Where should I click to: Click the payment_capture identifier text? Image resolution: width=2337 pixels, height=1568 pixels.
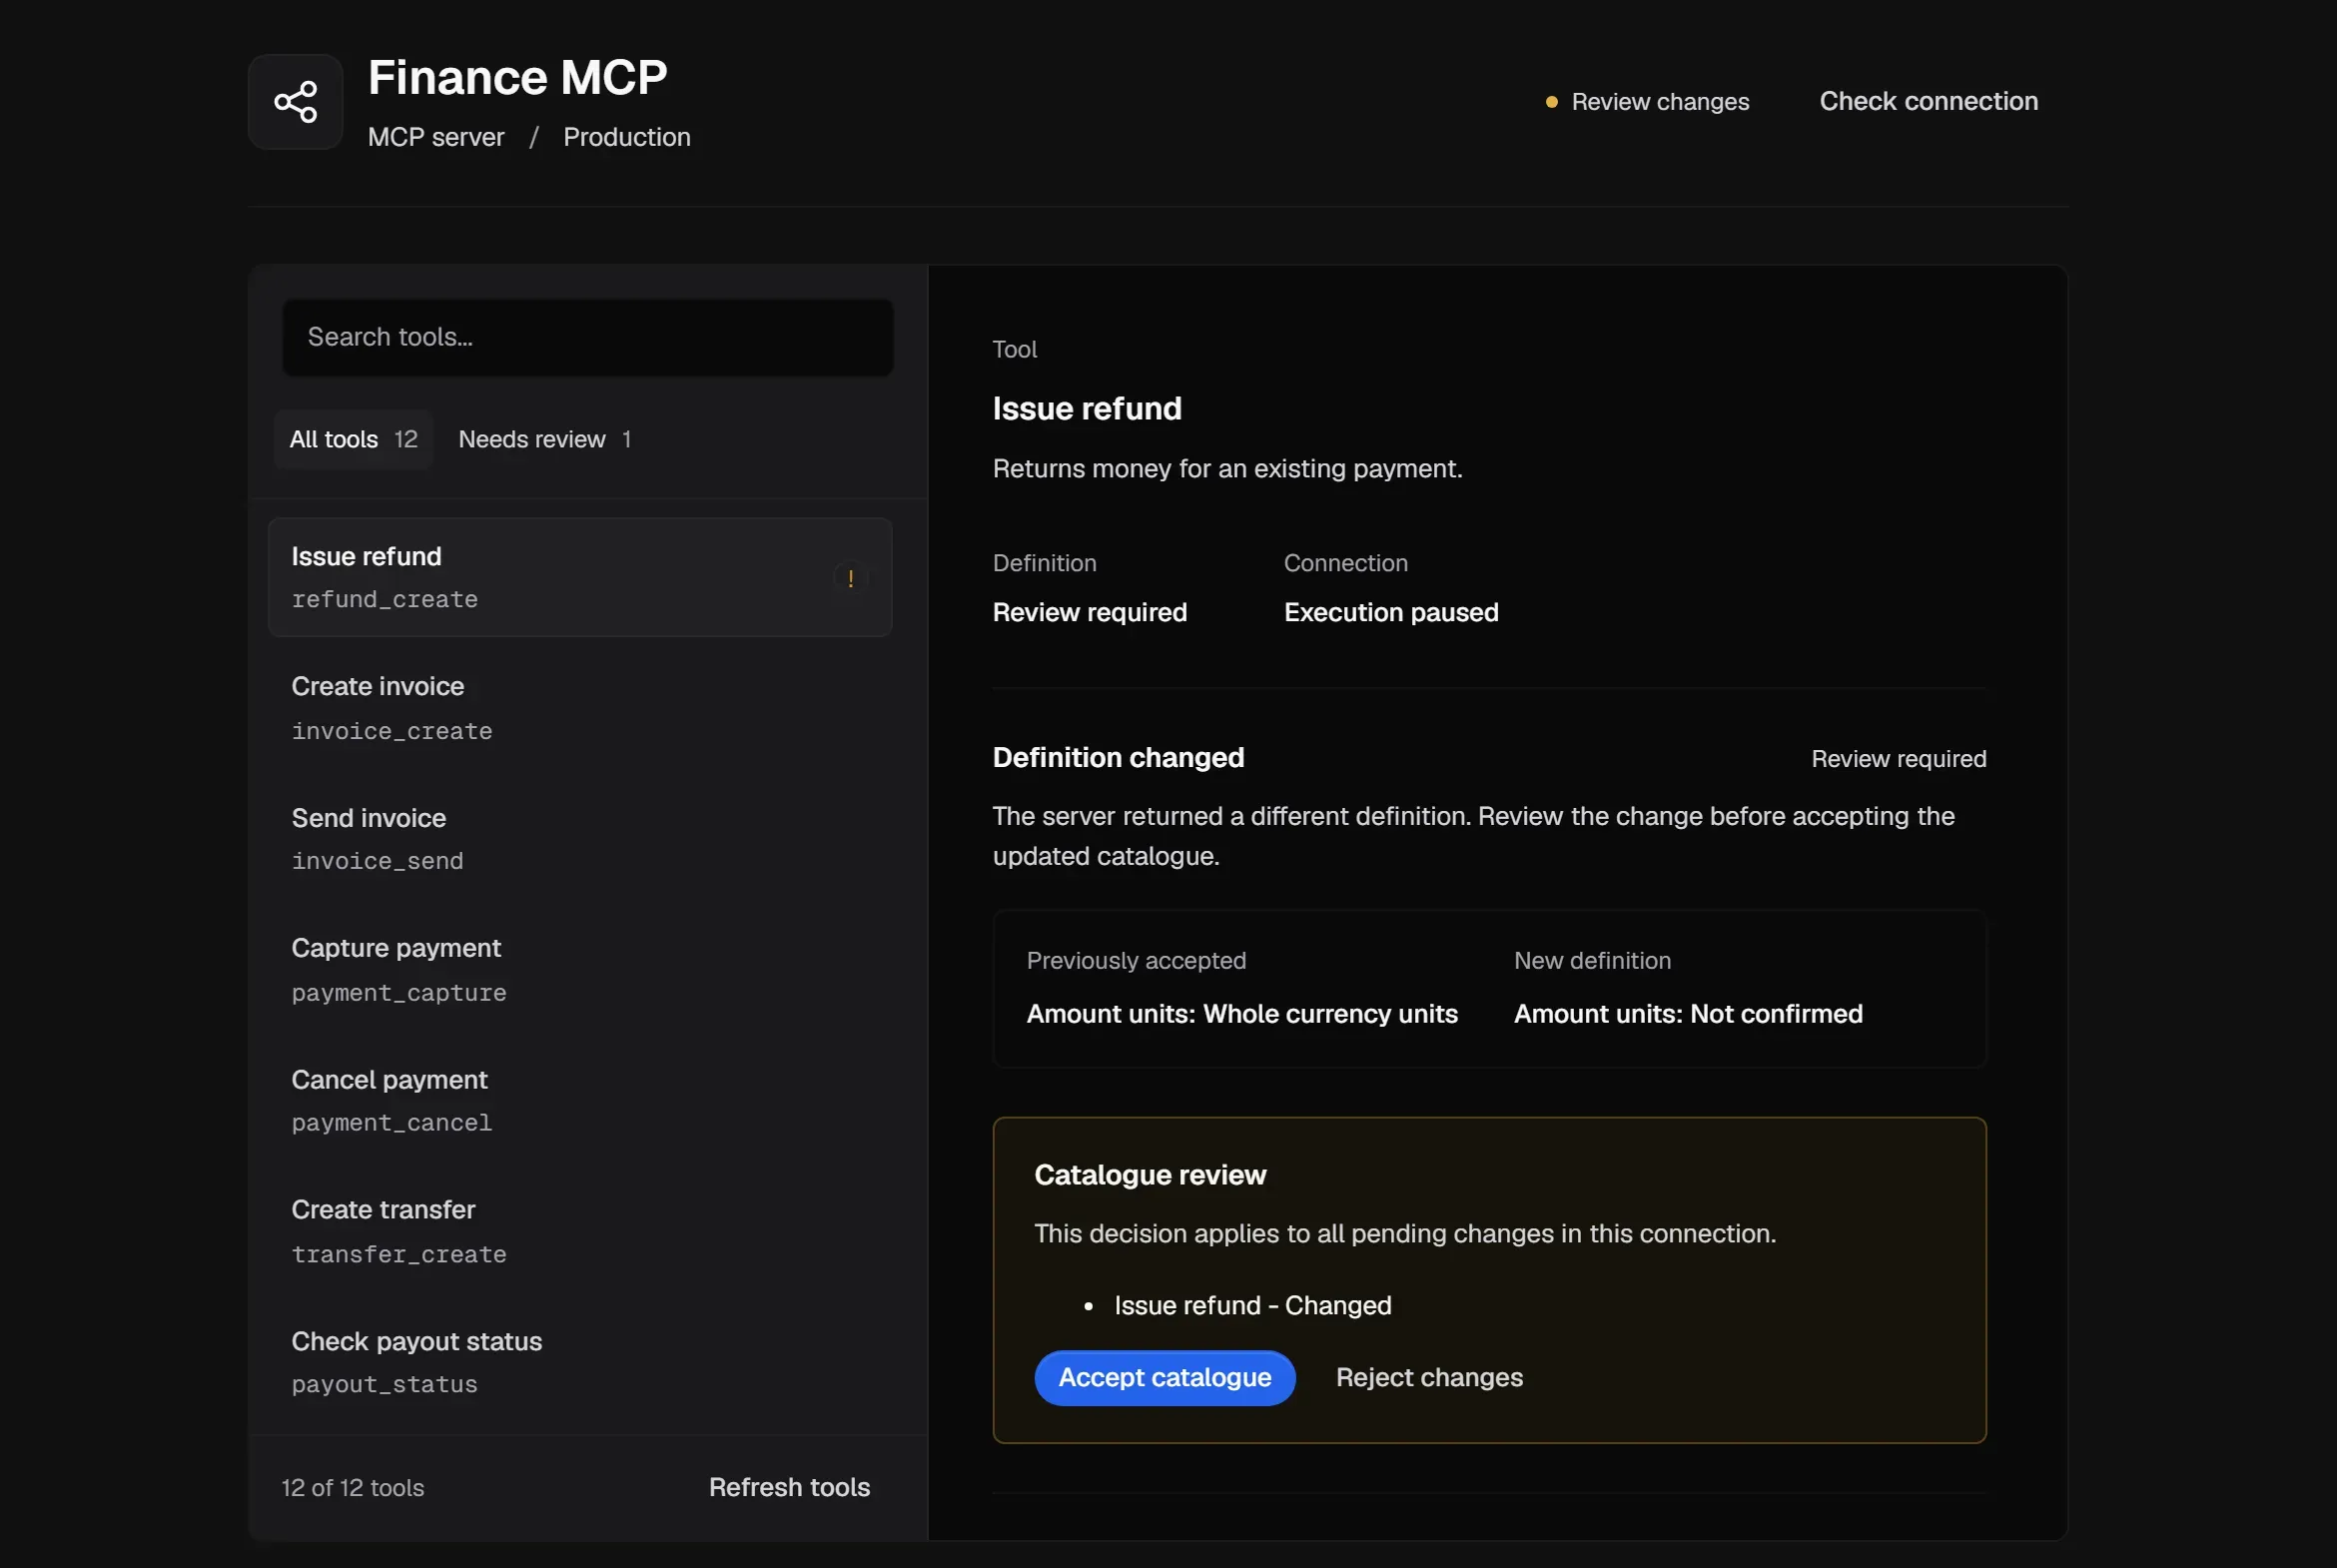[x=399, y=992]
